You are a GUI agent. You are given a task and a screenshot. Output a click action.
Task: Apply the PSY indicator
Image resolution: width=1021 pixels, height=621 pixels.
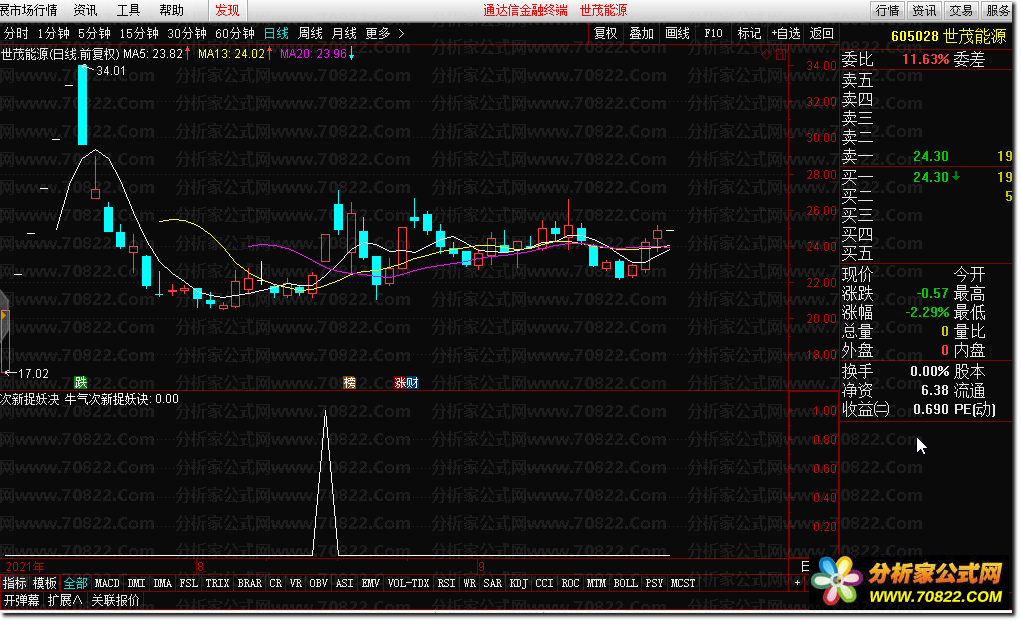click(654, 583)
